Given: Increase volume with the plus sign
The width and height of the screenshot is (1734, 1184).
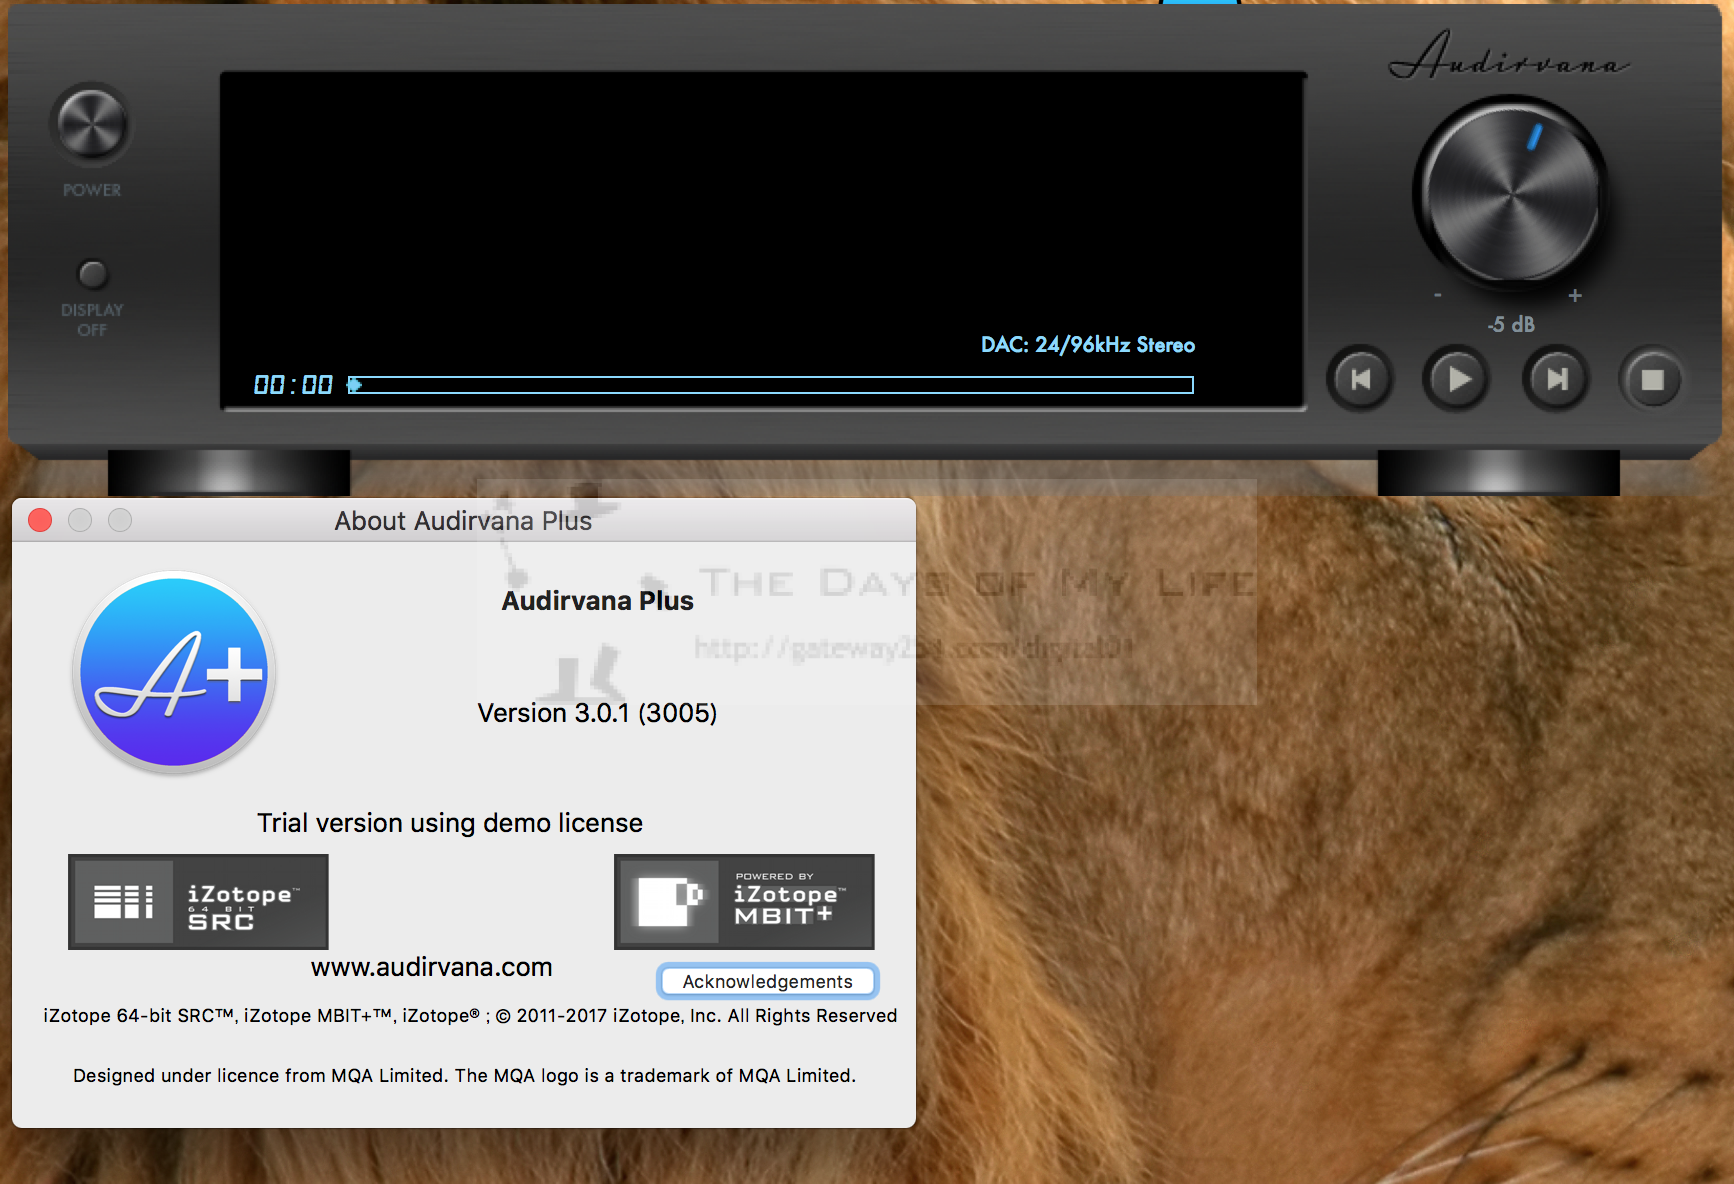Looking at the screenshot, I should tap(1575, 295).
